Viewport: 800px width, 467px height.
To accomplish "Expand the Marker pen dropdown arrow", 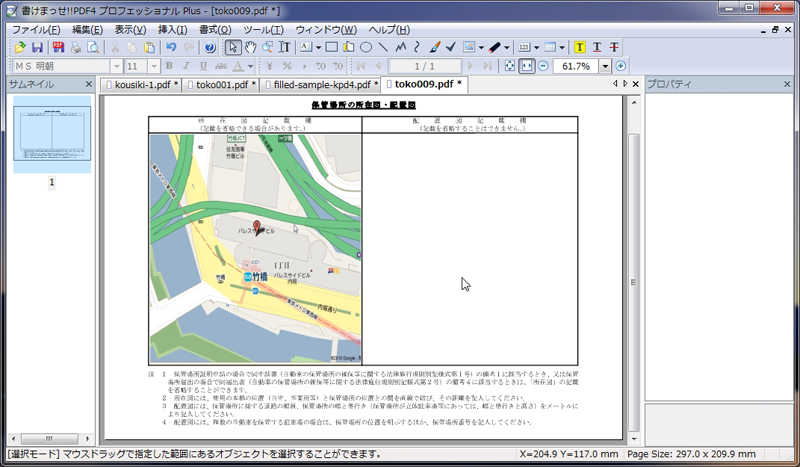I will pyautogui.click(x=507, y=47).
